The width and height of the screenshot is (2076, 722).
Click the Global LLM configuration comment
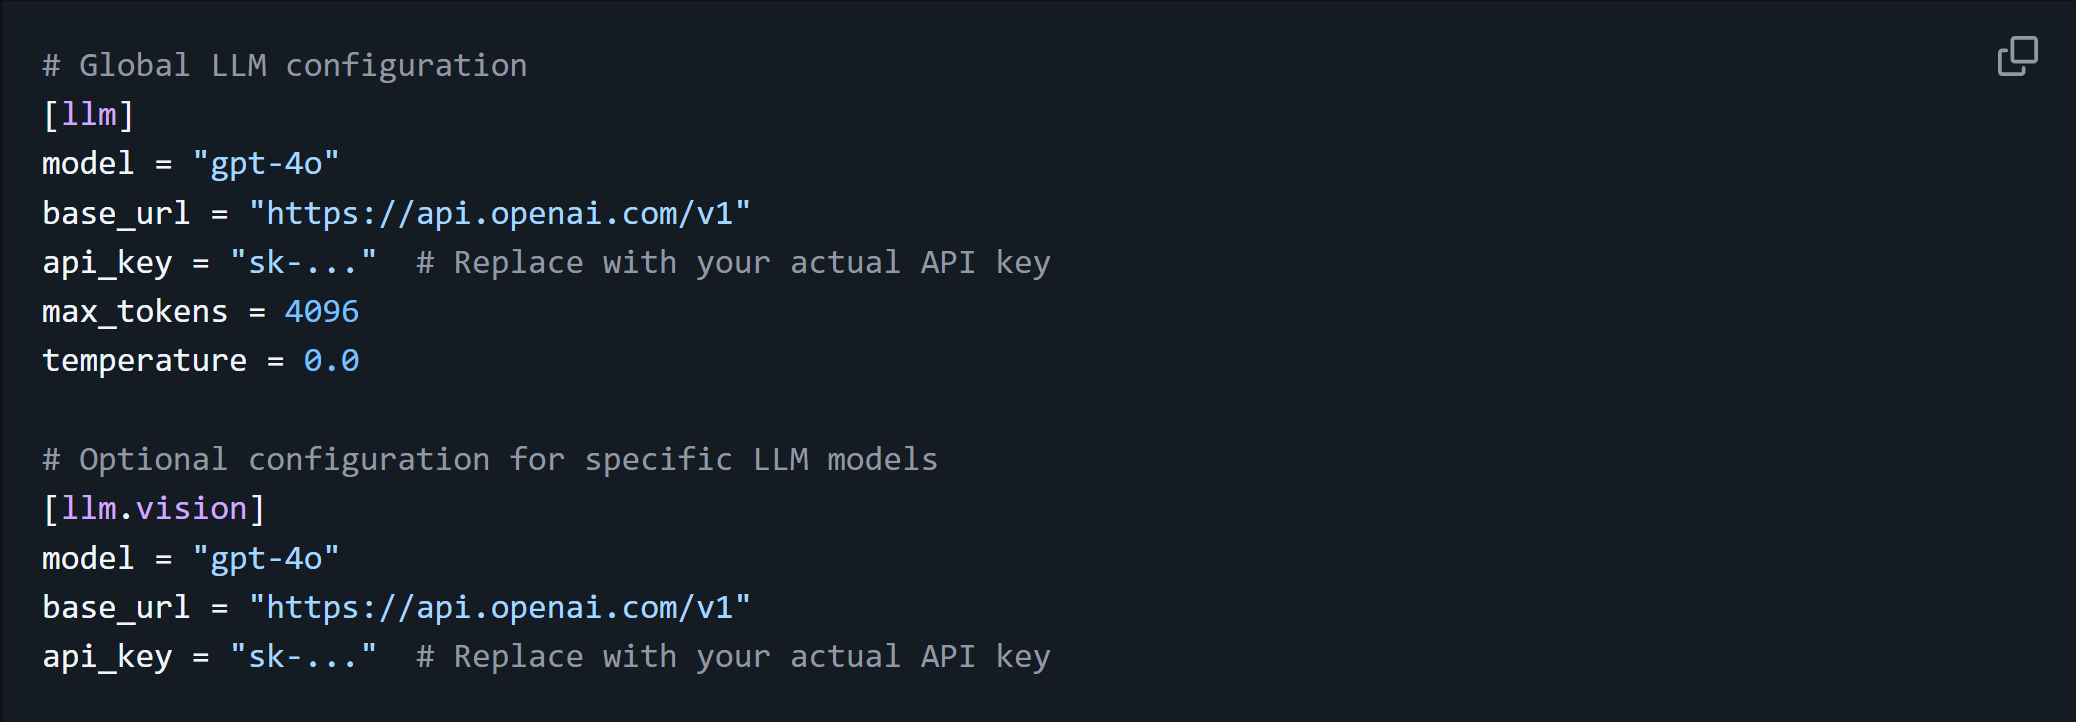tap(284, 66)
